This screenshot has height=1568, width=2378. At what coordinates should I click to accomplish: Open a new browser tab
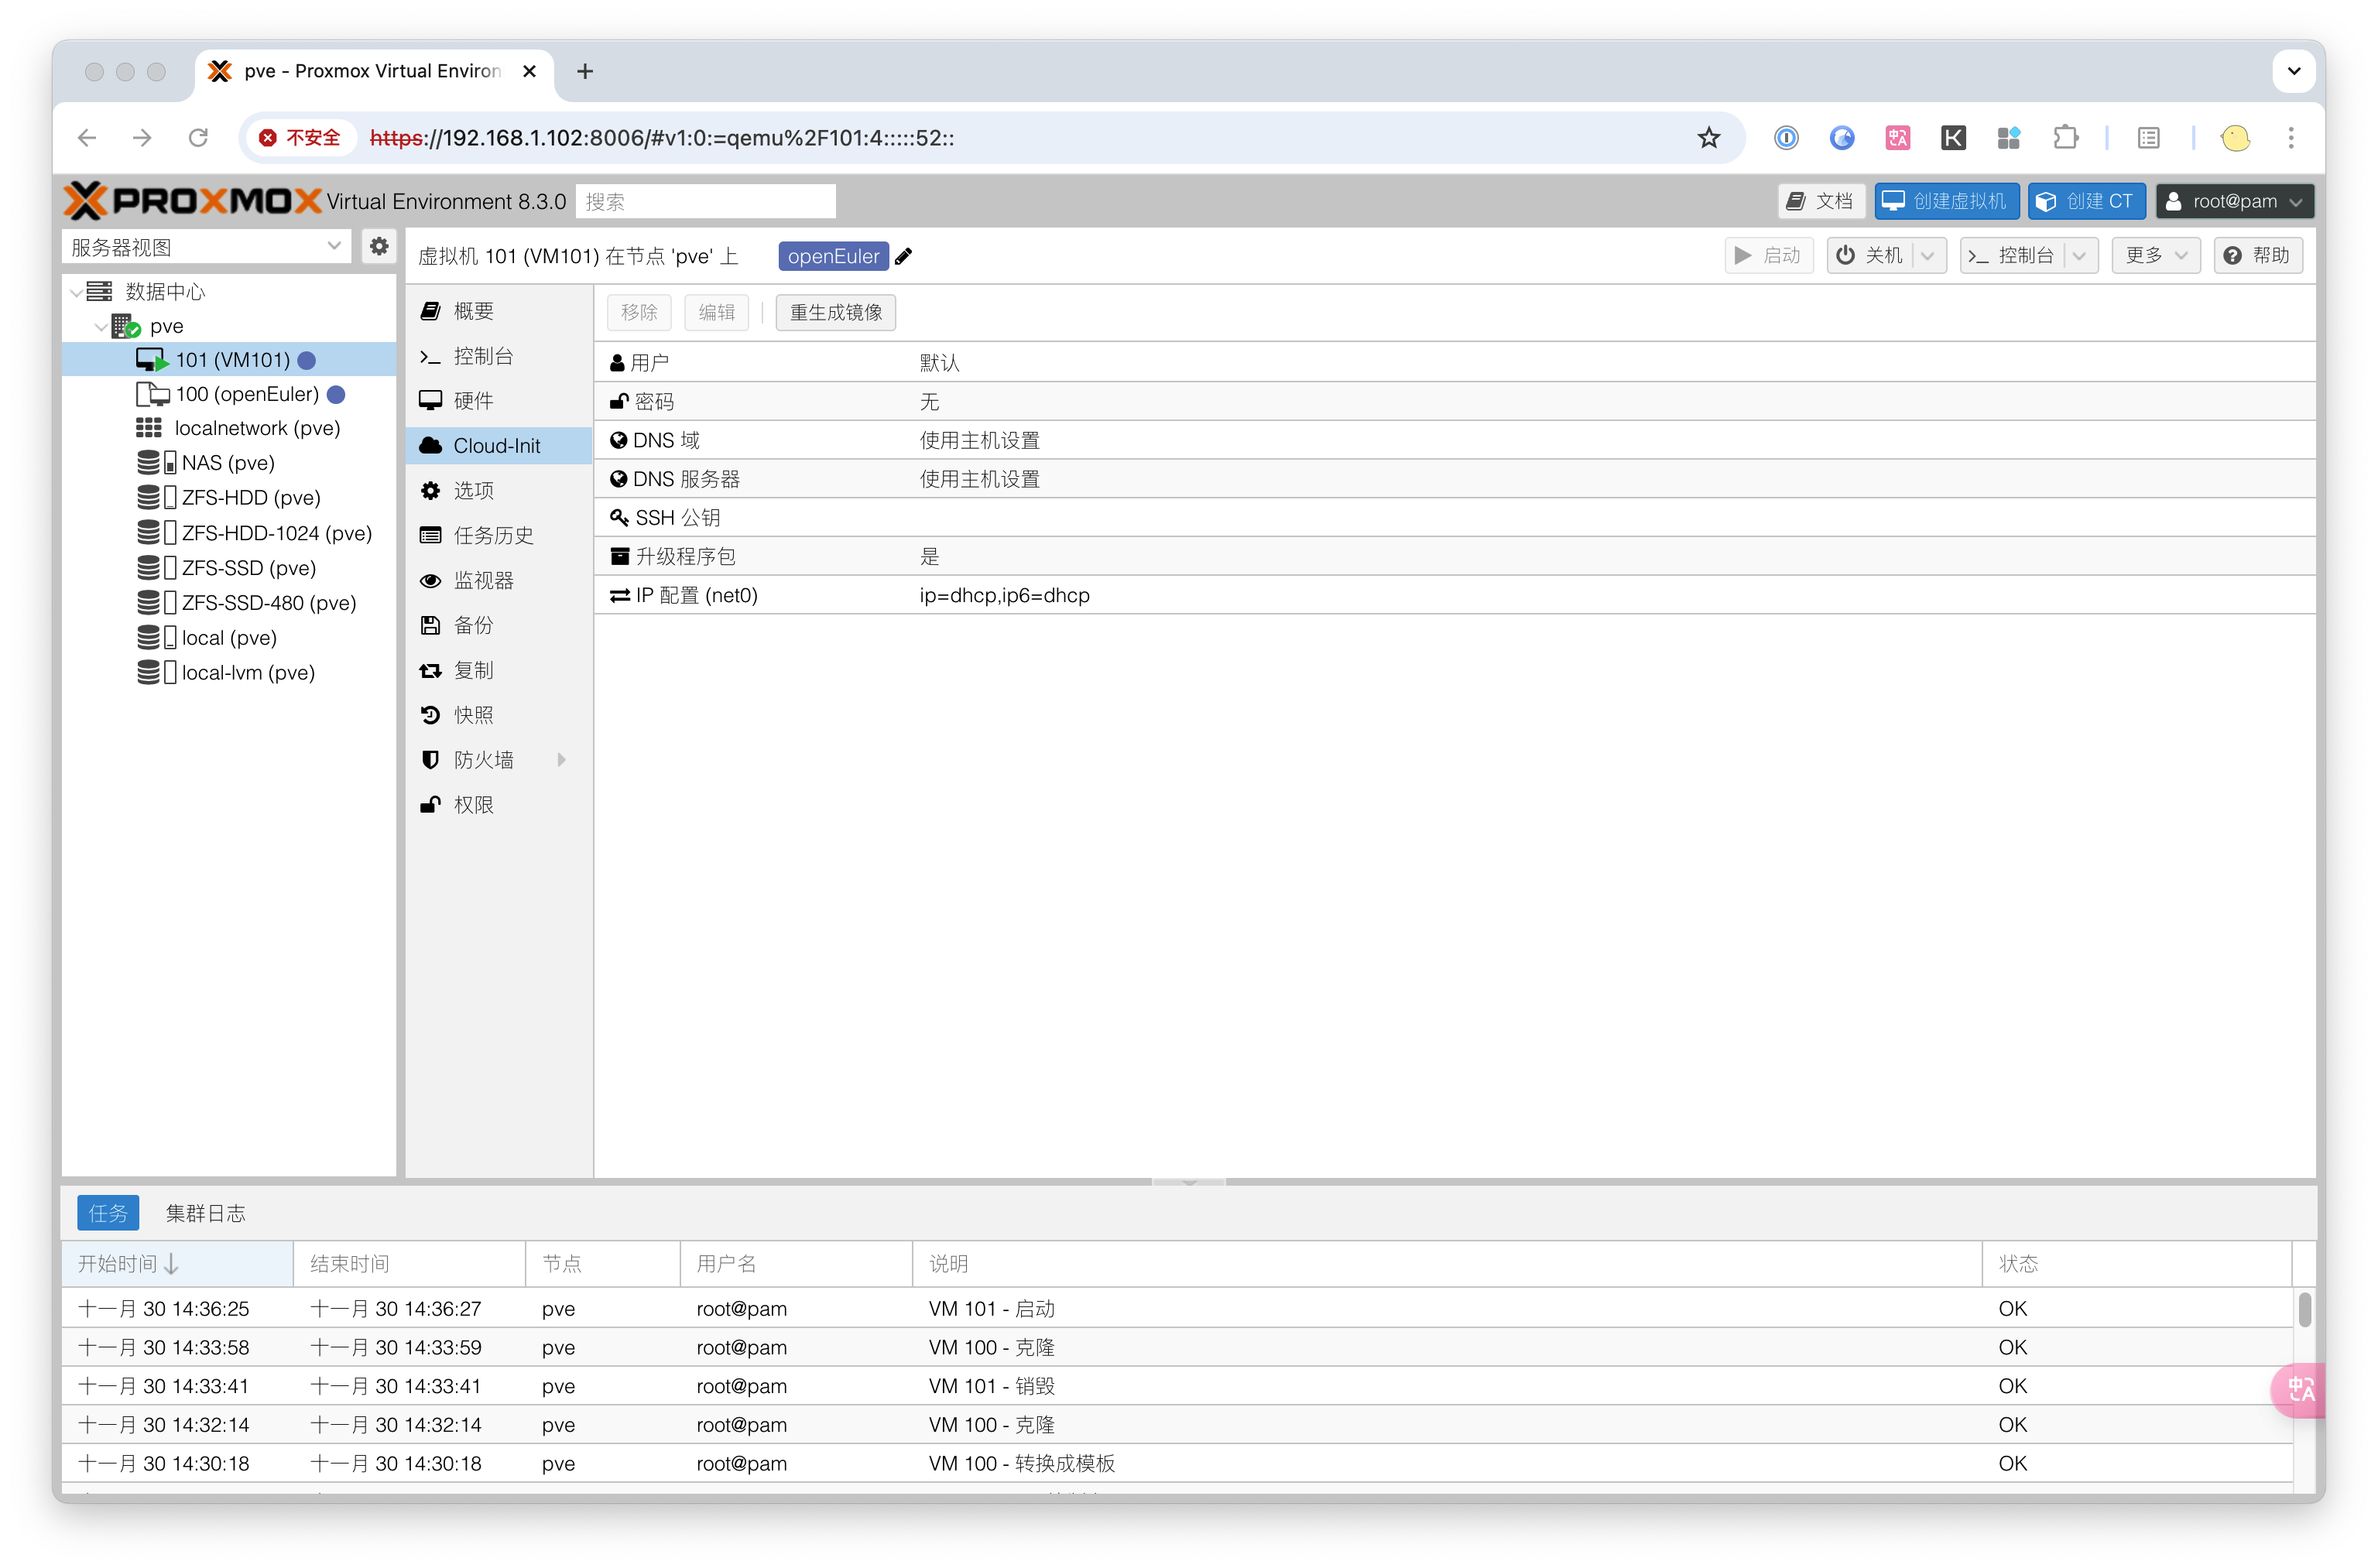585,71
